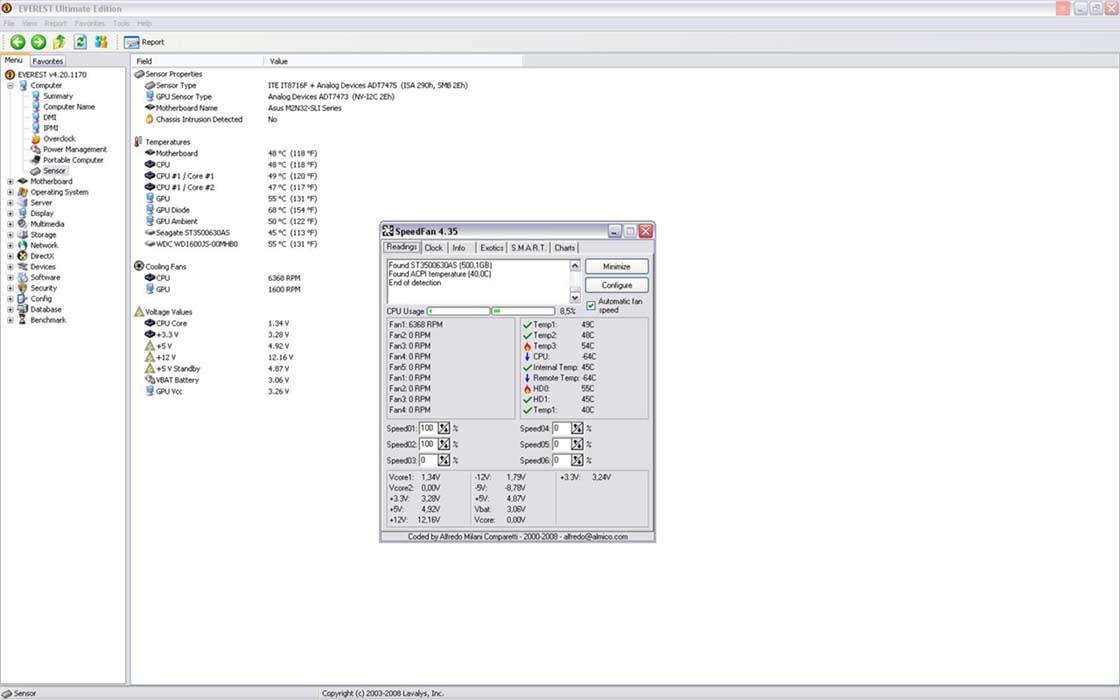The height and width of the screenshot is (700, 1120).
Task: Click the first CPU Usage bar in SpeedFan
Action: point(458,311)
